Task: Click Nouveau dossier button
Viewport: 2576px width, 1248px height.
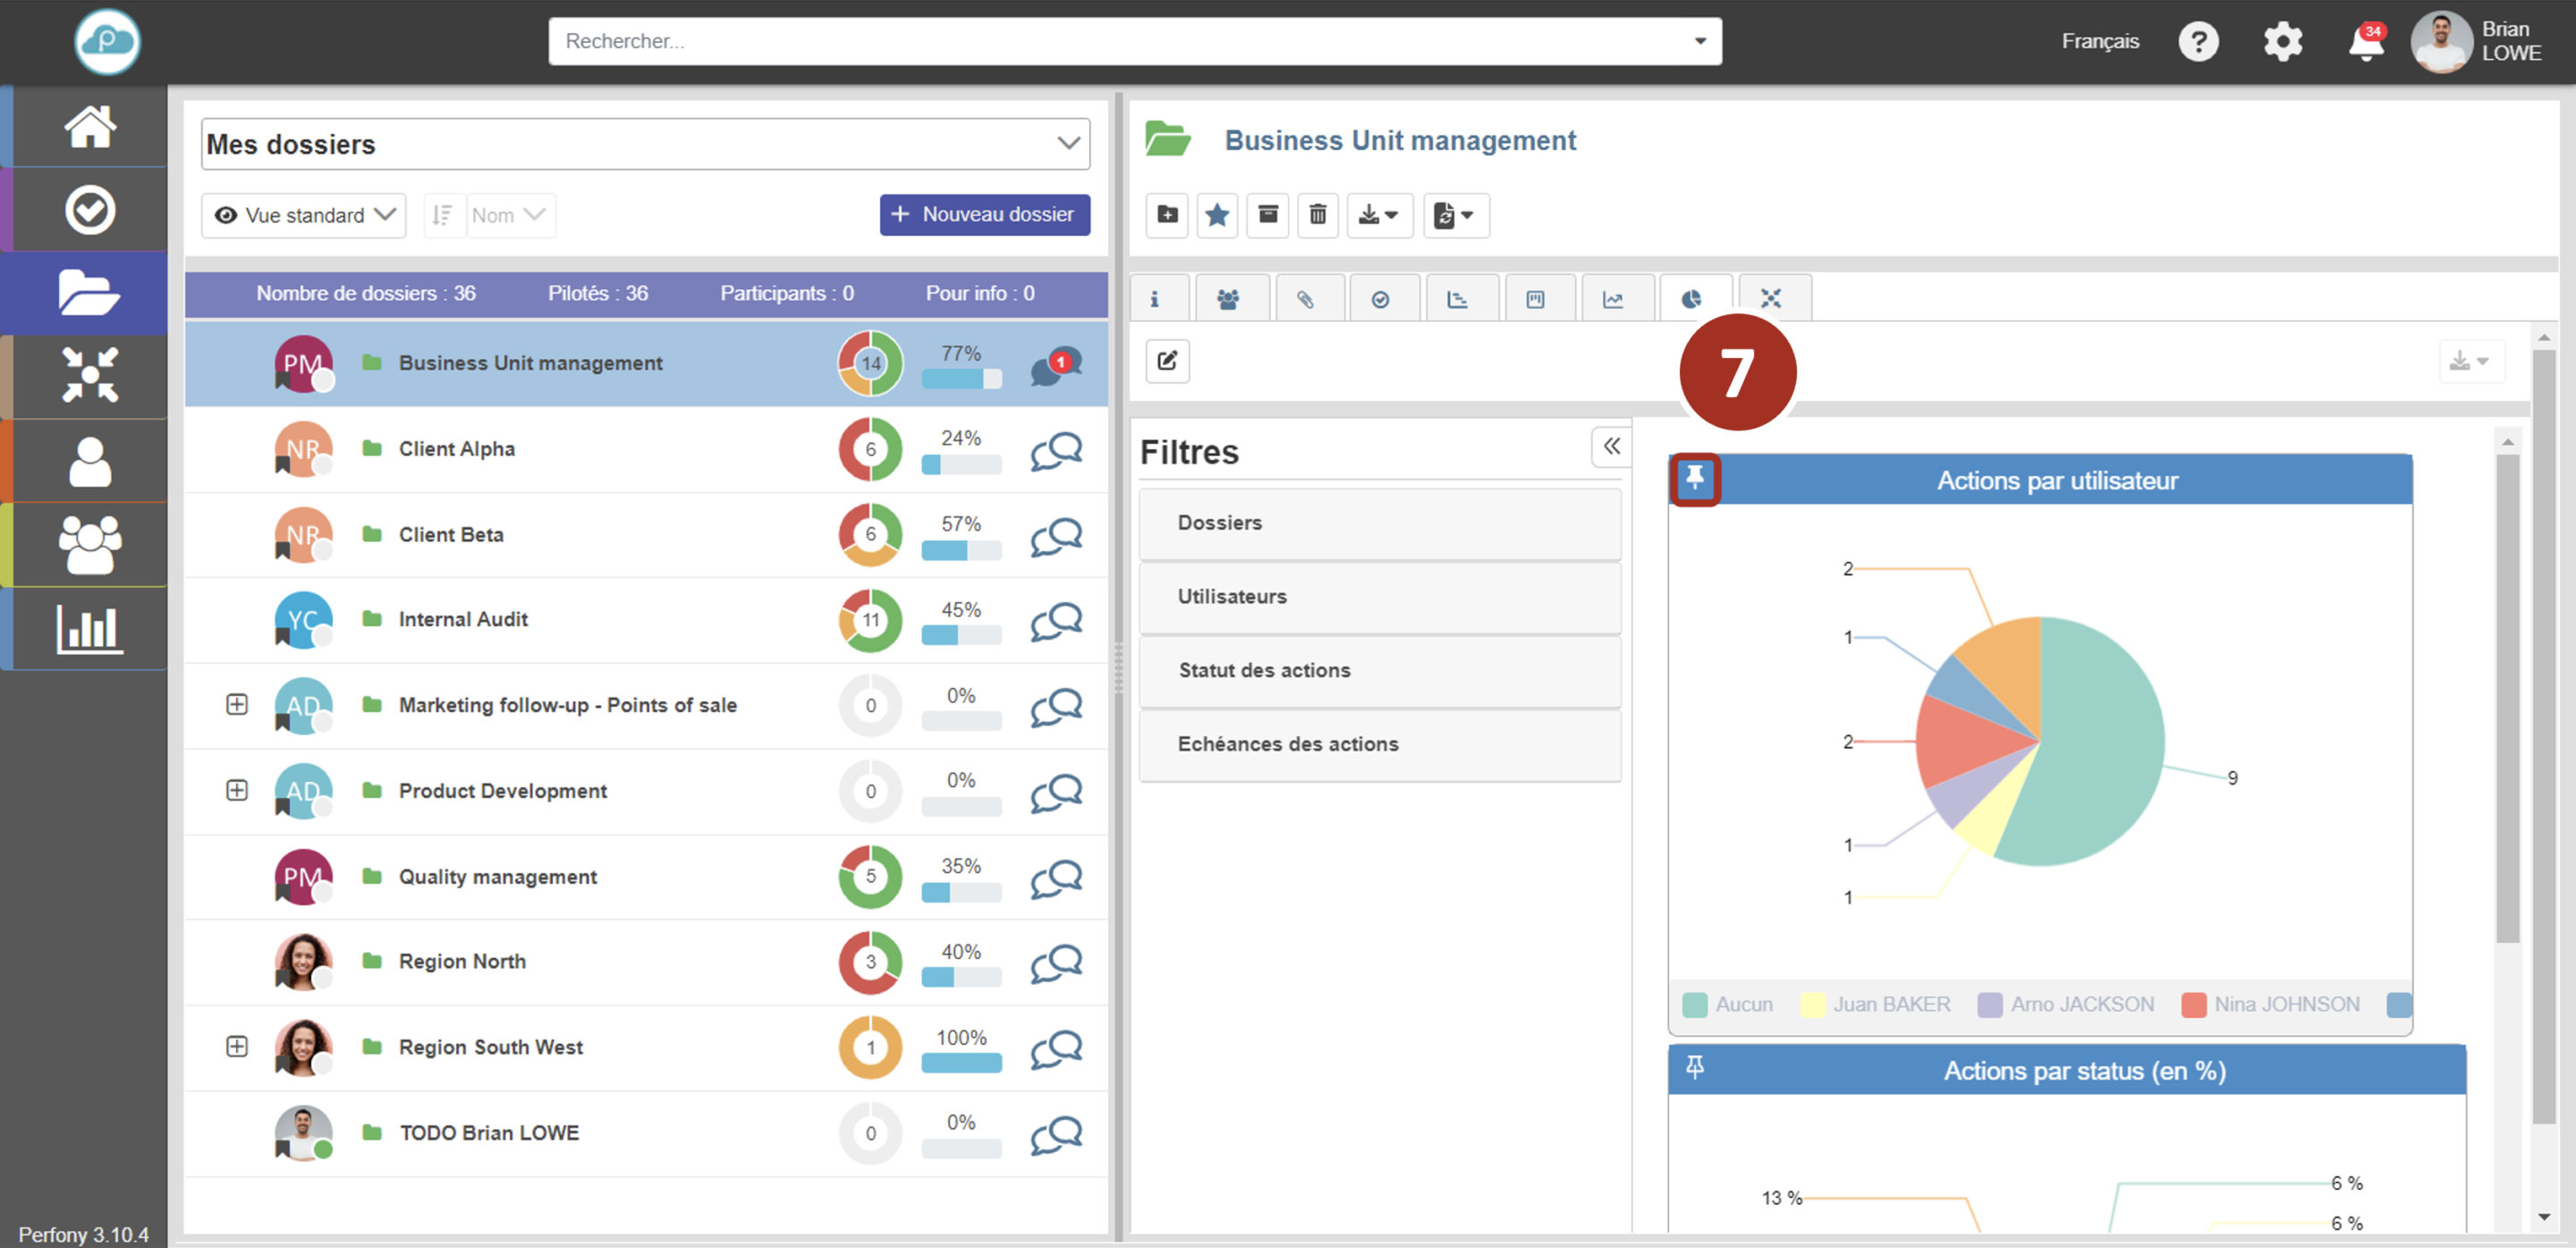Action: [984, 215]
